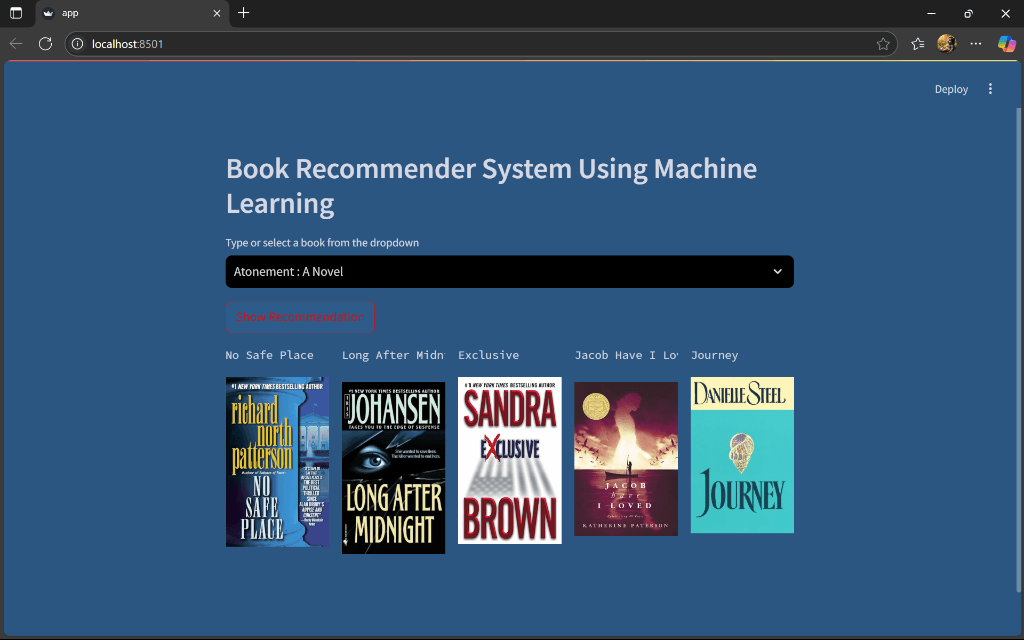Click the reload page icon
The width and height of the screenshot is (1024, 640).
pos(45,44)
